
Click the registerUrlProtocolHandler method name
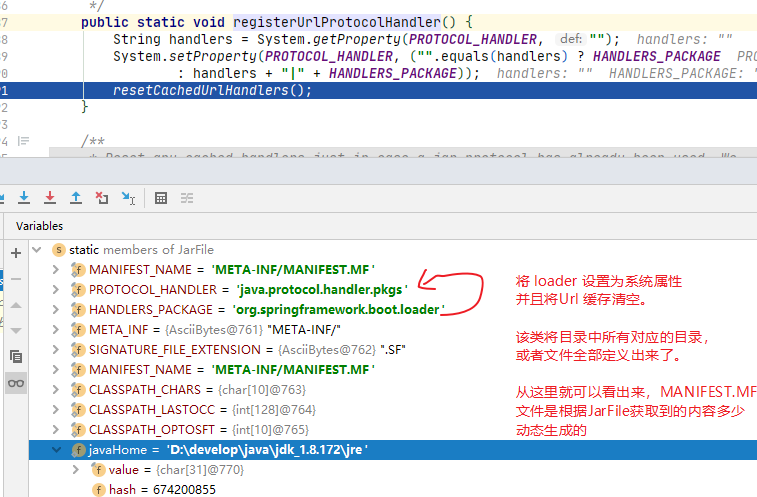pos(337,22)
